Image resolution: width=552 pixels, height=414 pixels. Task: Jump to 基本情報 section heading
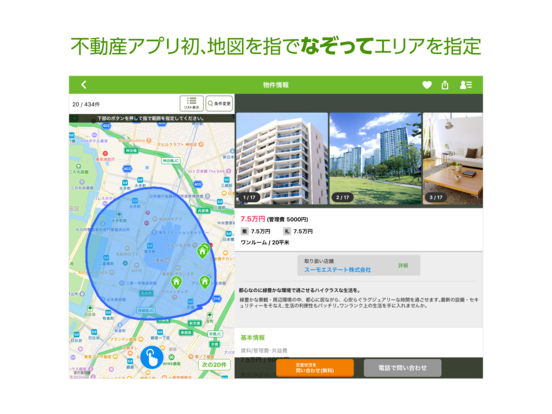click(252, 337)
